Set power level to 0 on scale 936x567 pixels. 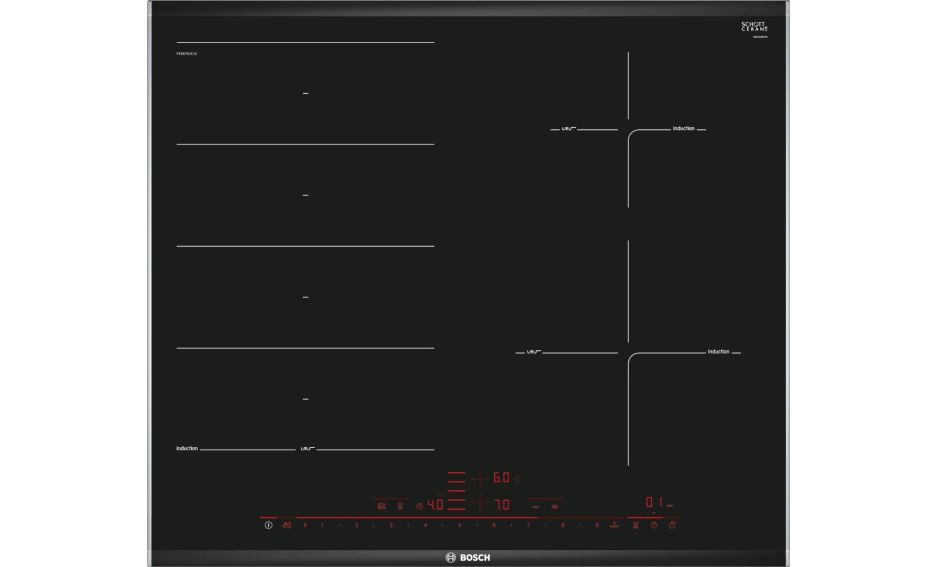point(305,525)
